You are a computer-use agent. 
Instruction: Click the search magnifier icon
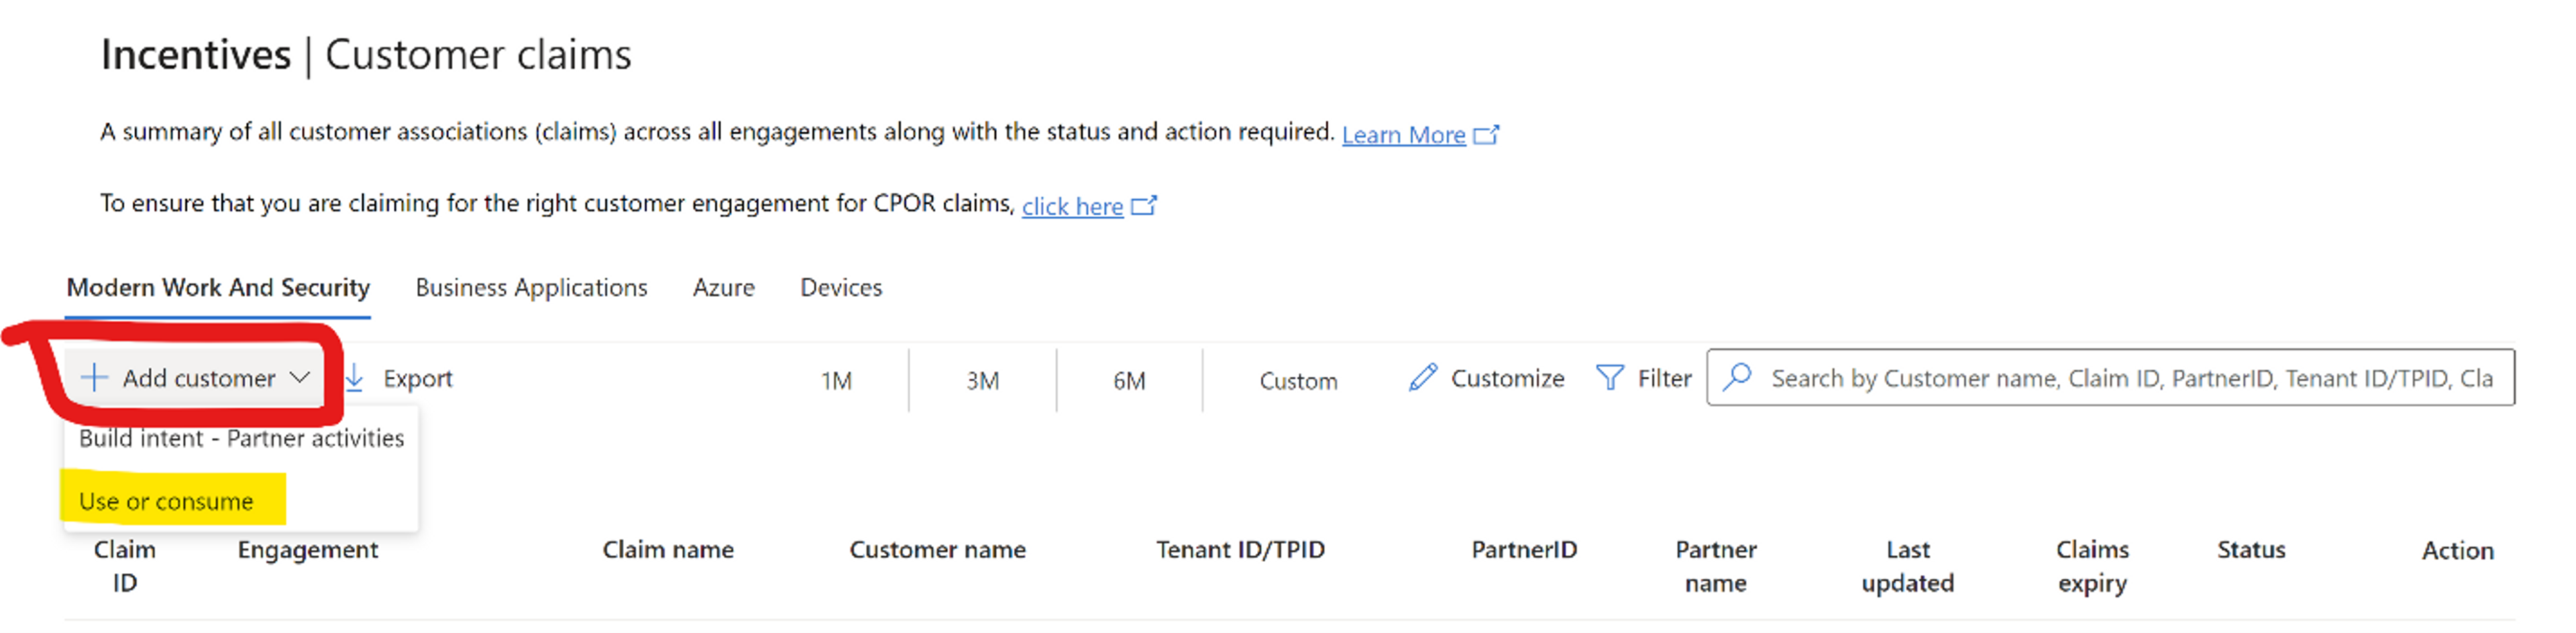point(1738,377)
